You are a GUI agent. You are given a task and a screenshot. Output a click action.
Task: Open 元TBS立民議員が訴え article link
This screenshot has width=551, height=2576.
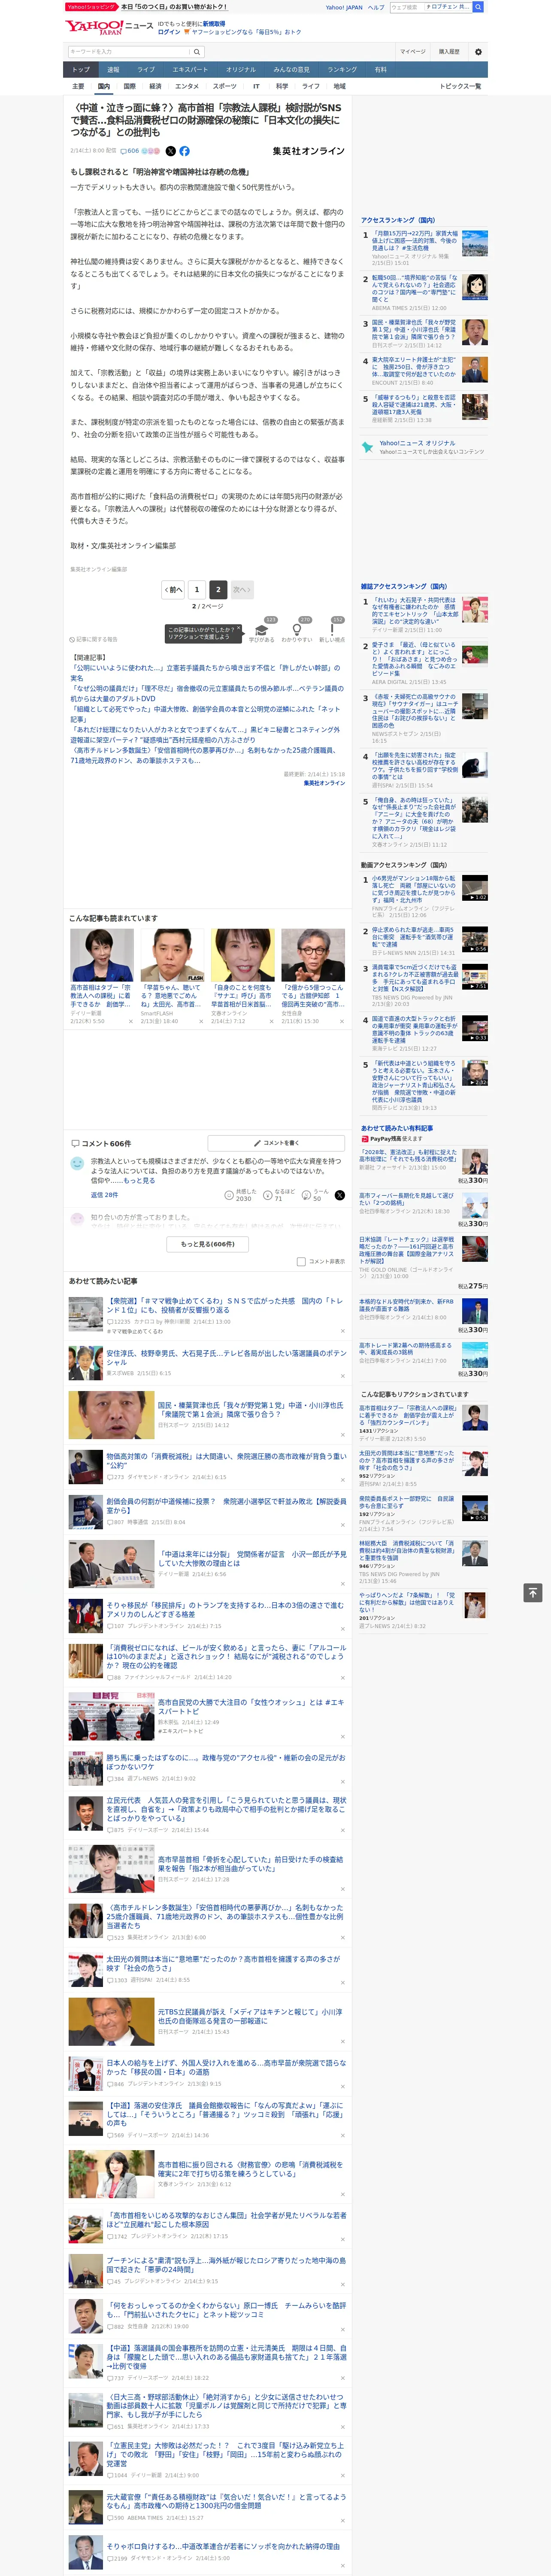(x=250, y=2016)
